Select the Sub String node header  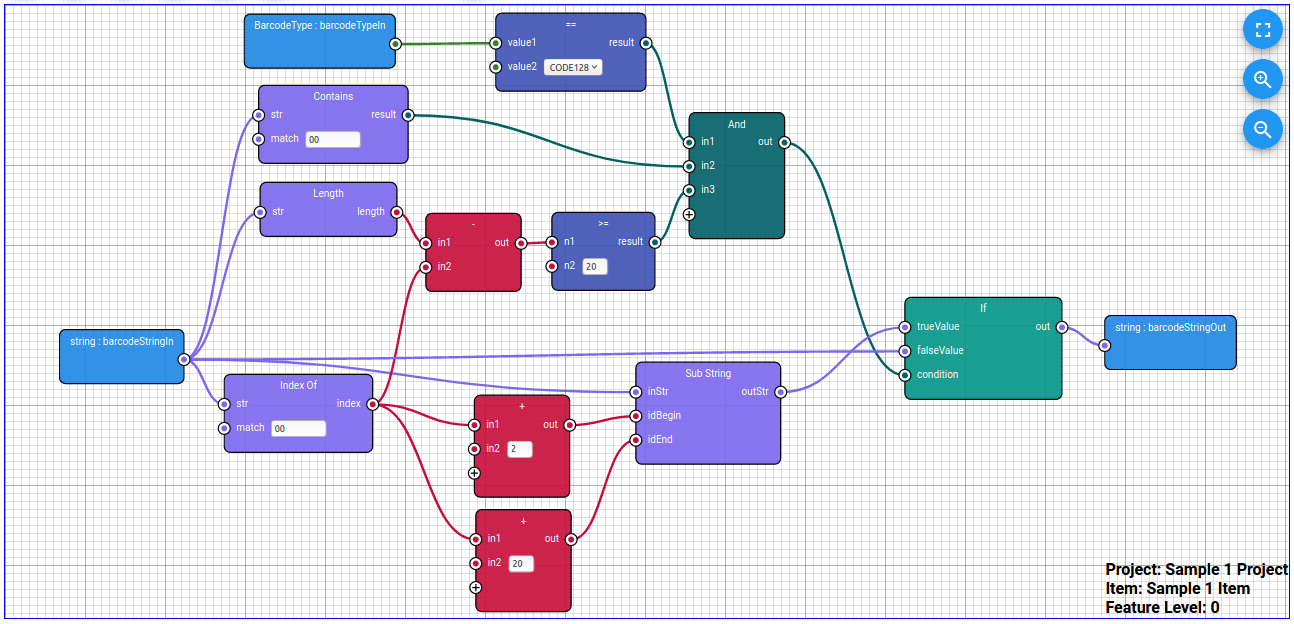[x=707, y=373]
